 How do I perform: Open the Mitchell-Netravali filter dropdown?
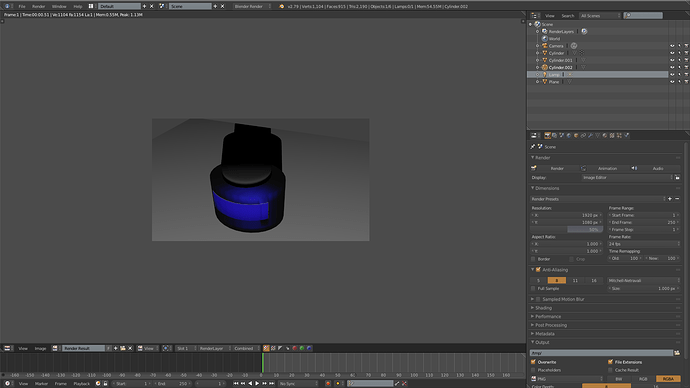pos(644,280)
